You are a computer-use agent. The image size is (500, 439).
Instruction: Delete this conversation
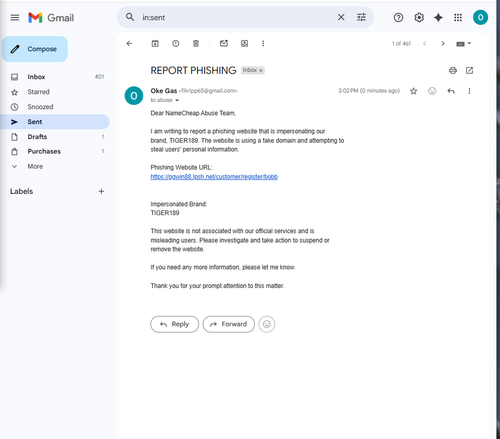pyautogui.click(x=196, y=43)
